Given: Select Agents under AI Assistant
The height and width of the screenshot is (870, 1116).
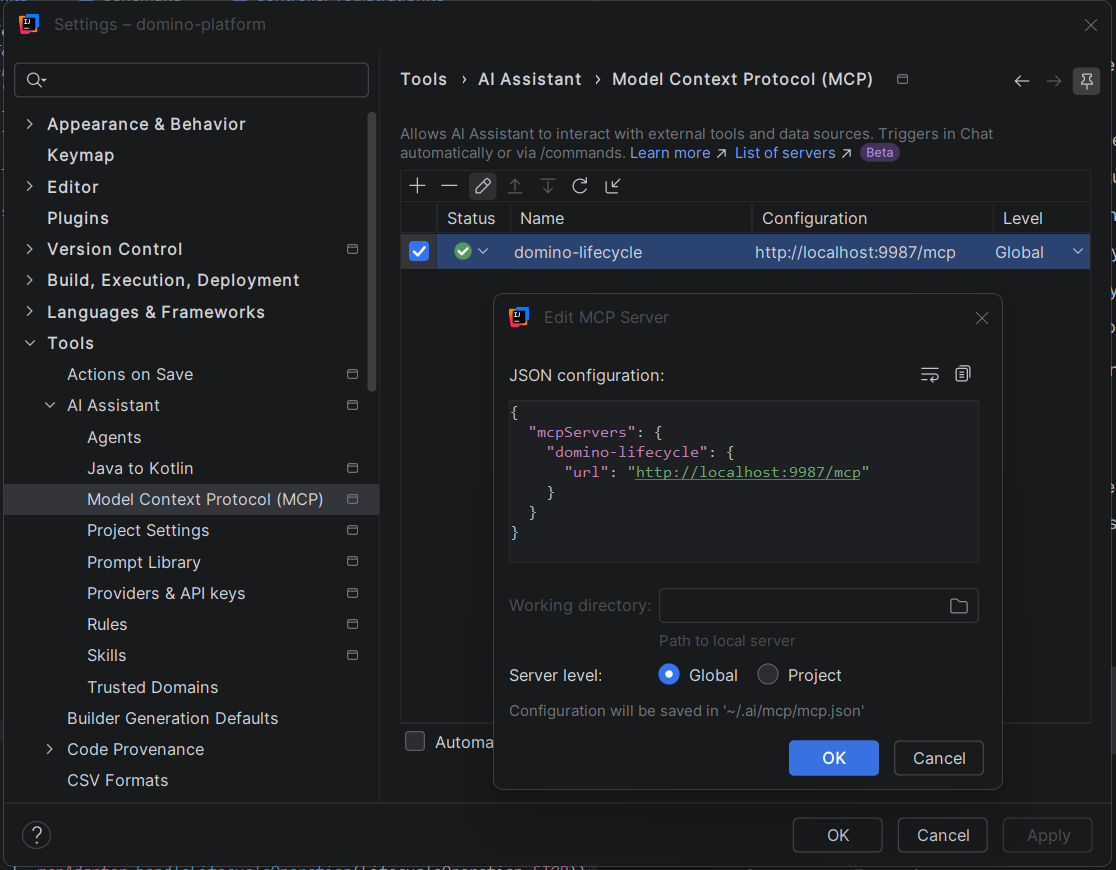Looking at the screenshot, I should pos(114,437).
